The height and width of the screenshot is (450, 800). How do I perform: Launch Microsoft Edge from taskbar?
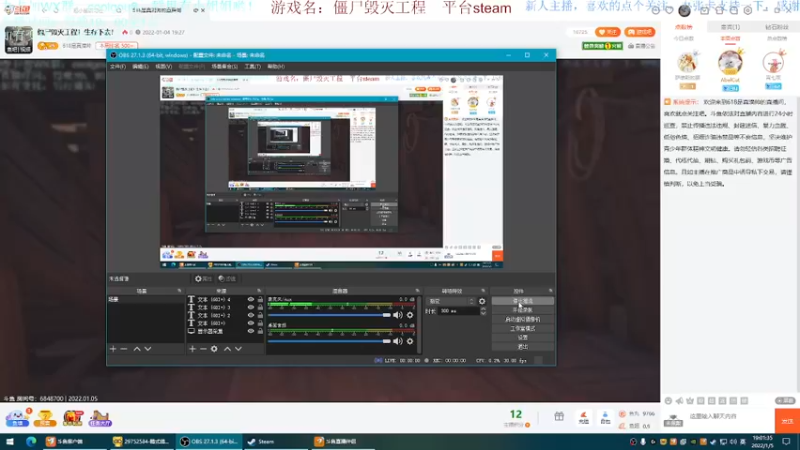click(31, 442)
